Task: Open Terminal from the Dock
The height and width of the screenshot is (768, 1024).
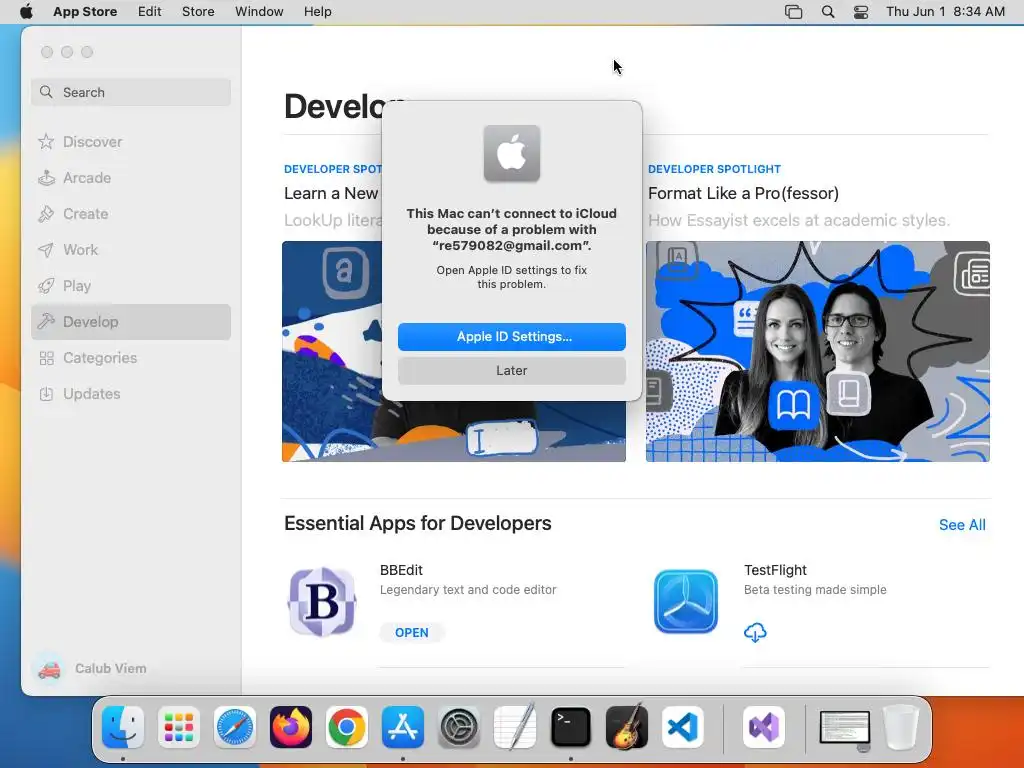Action: tap(571, 727)
